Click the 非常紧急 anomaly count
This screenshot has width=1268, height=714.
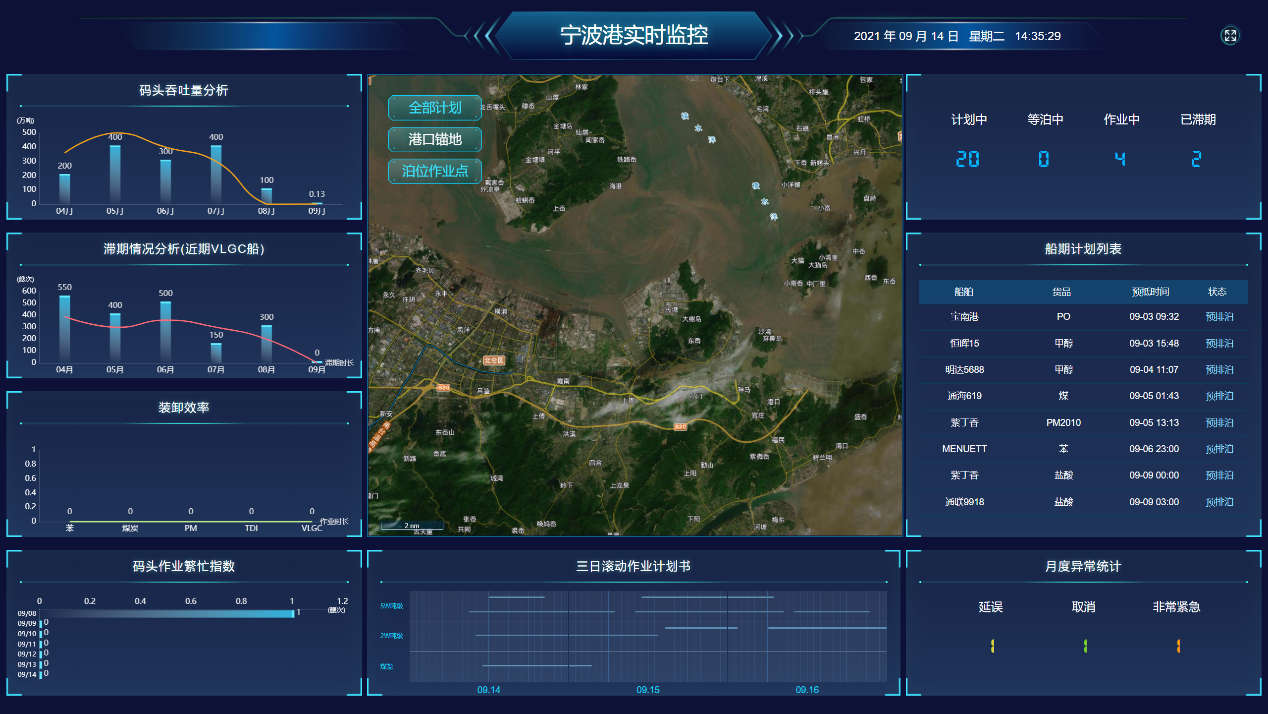[x=1177, y=646]
